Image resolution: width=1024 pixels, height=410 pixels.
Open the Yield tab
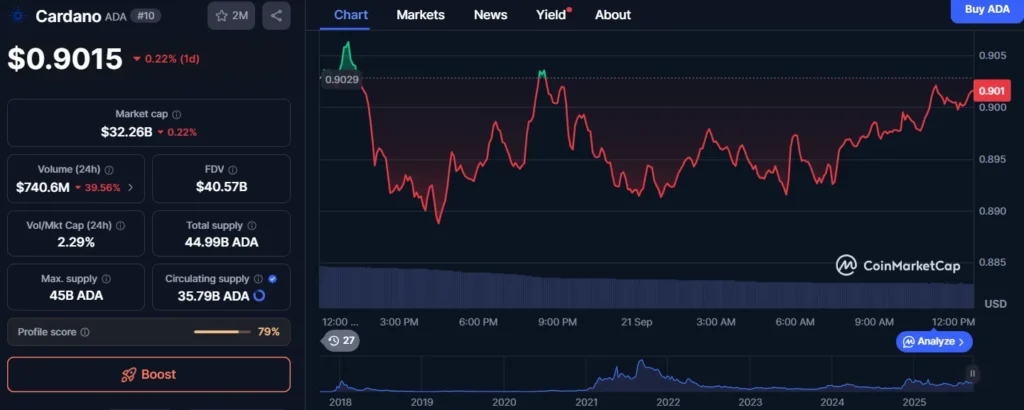coord(551,15)
